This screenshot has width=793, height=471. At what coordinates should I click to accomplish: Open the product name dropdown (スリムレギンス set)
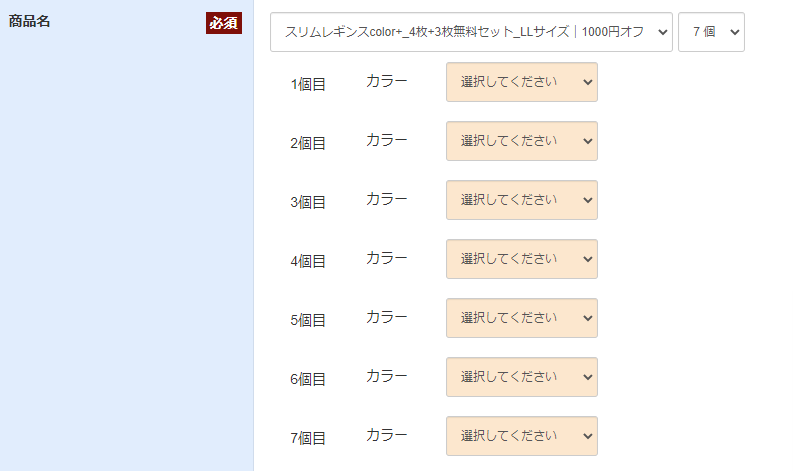[471, 32]
